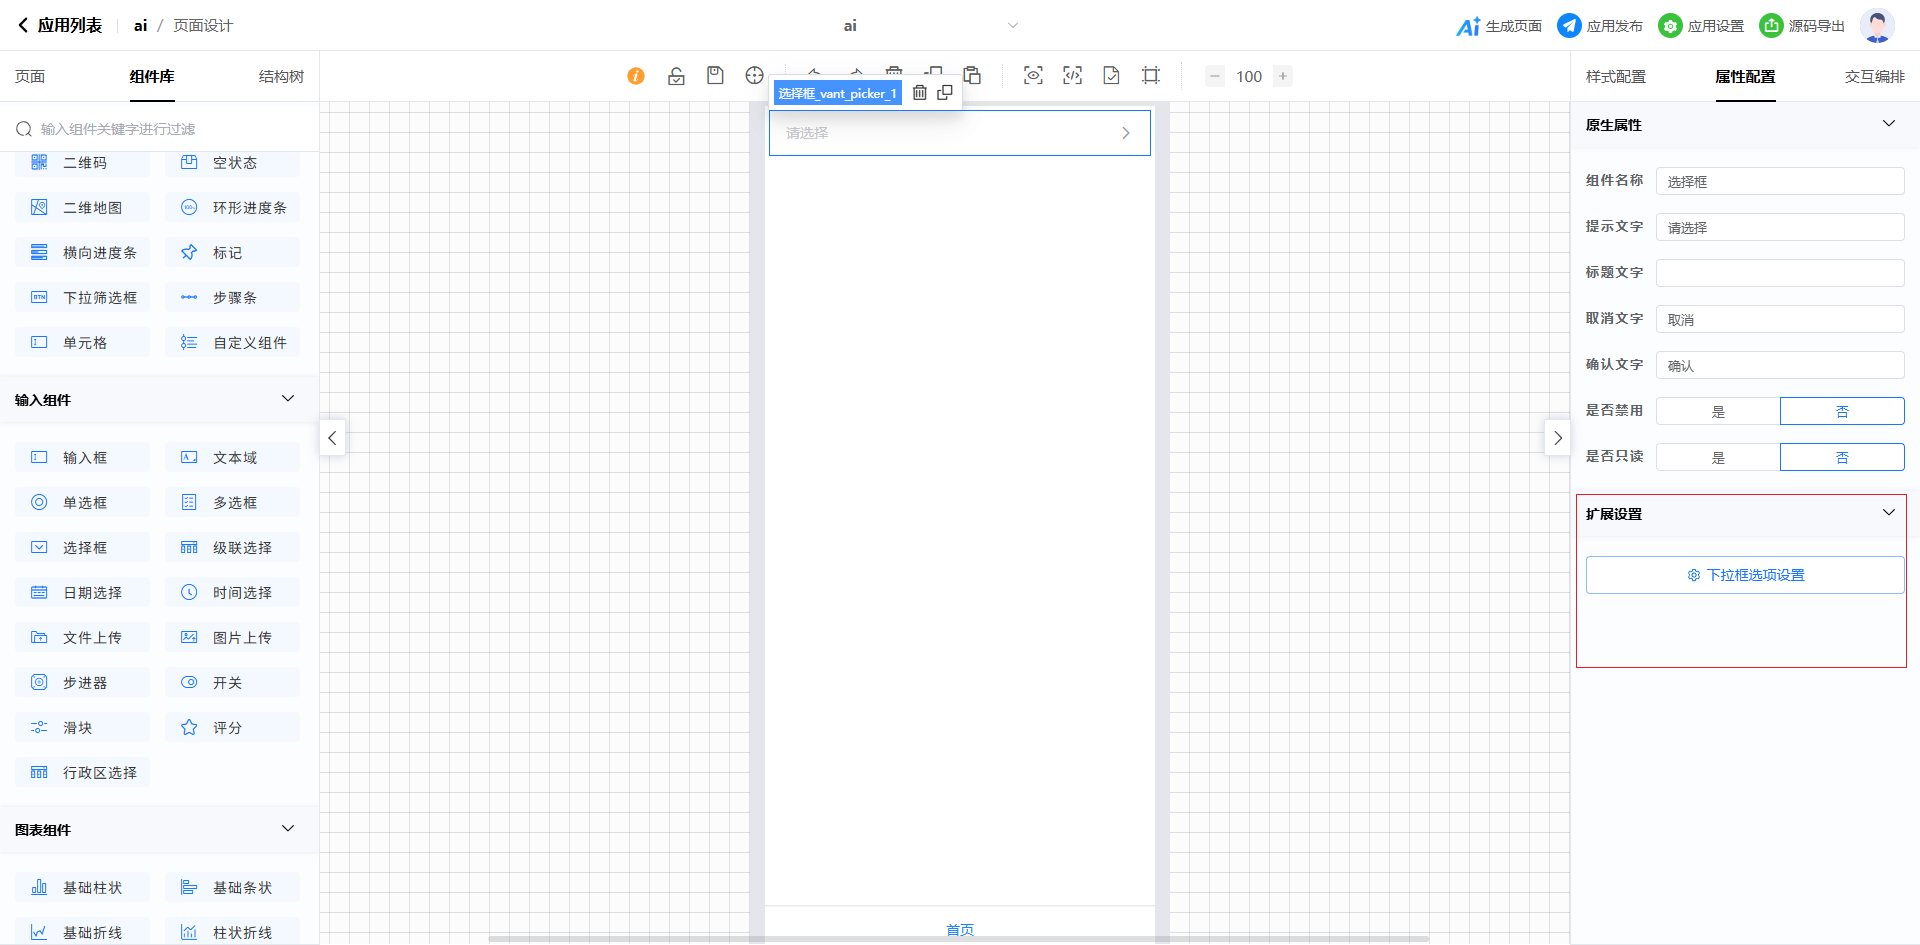Click the 下拉框选项设置 button

(x=1745, y=575)
